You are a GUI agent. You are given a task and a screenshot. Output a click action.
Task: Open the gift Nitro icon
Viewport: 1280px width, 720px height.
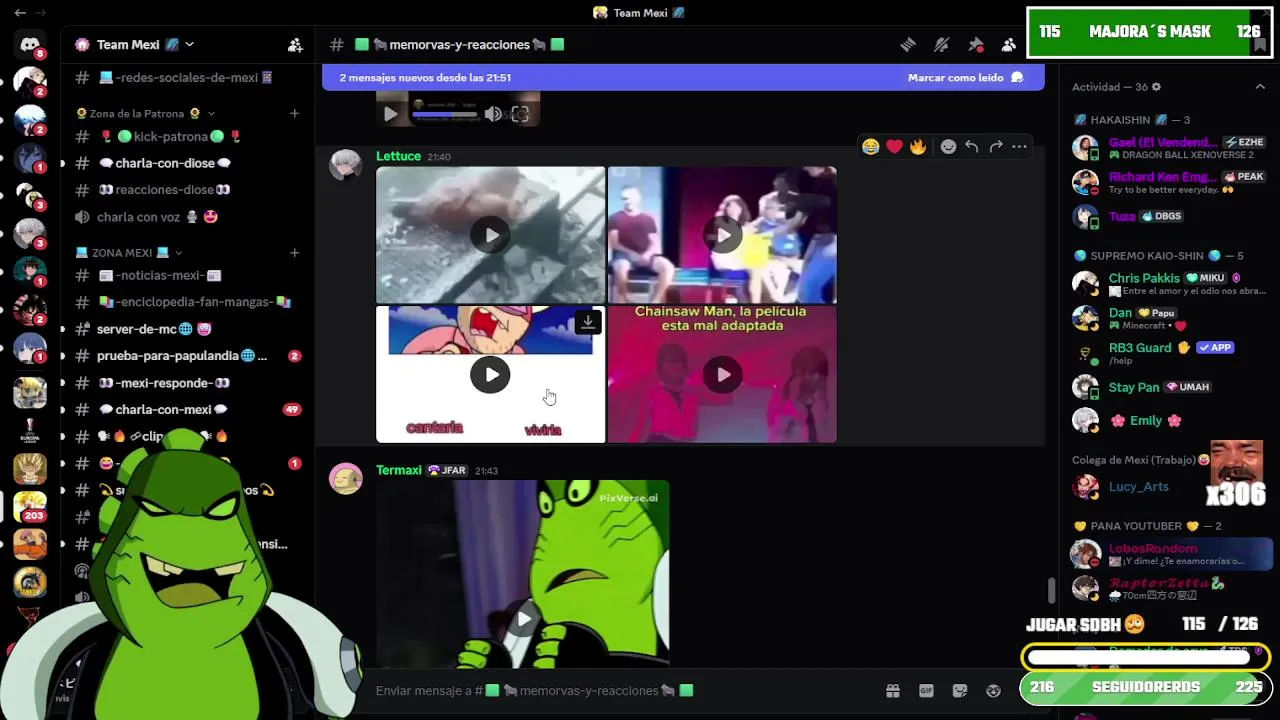(x=893, y=691)
